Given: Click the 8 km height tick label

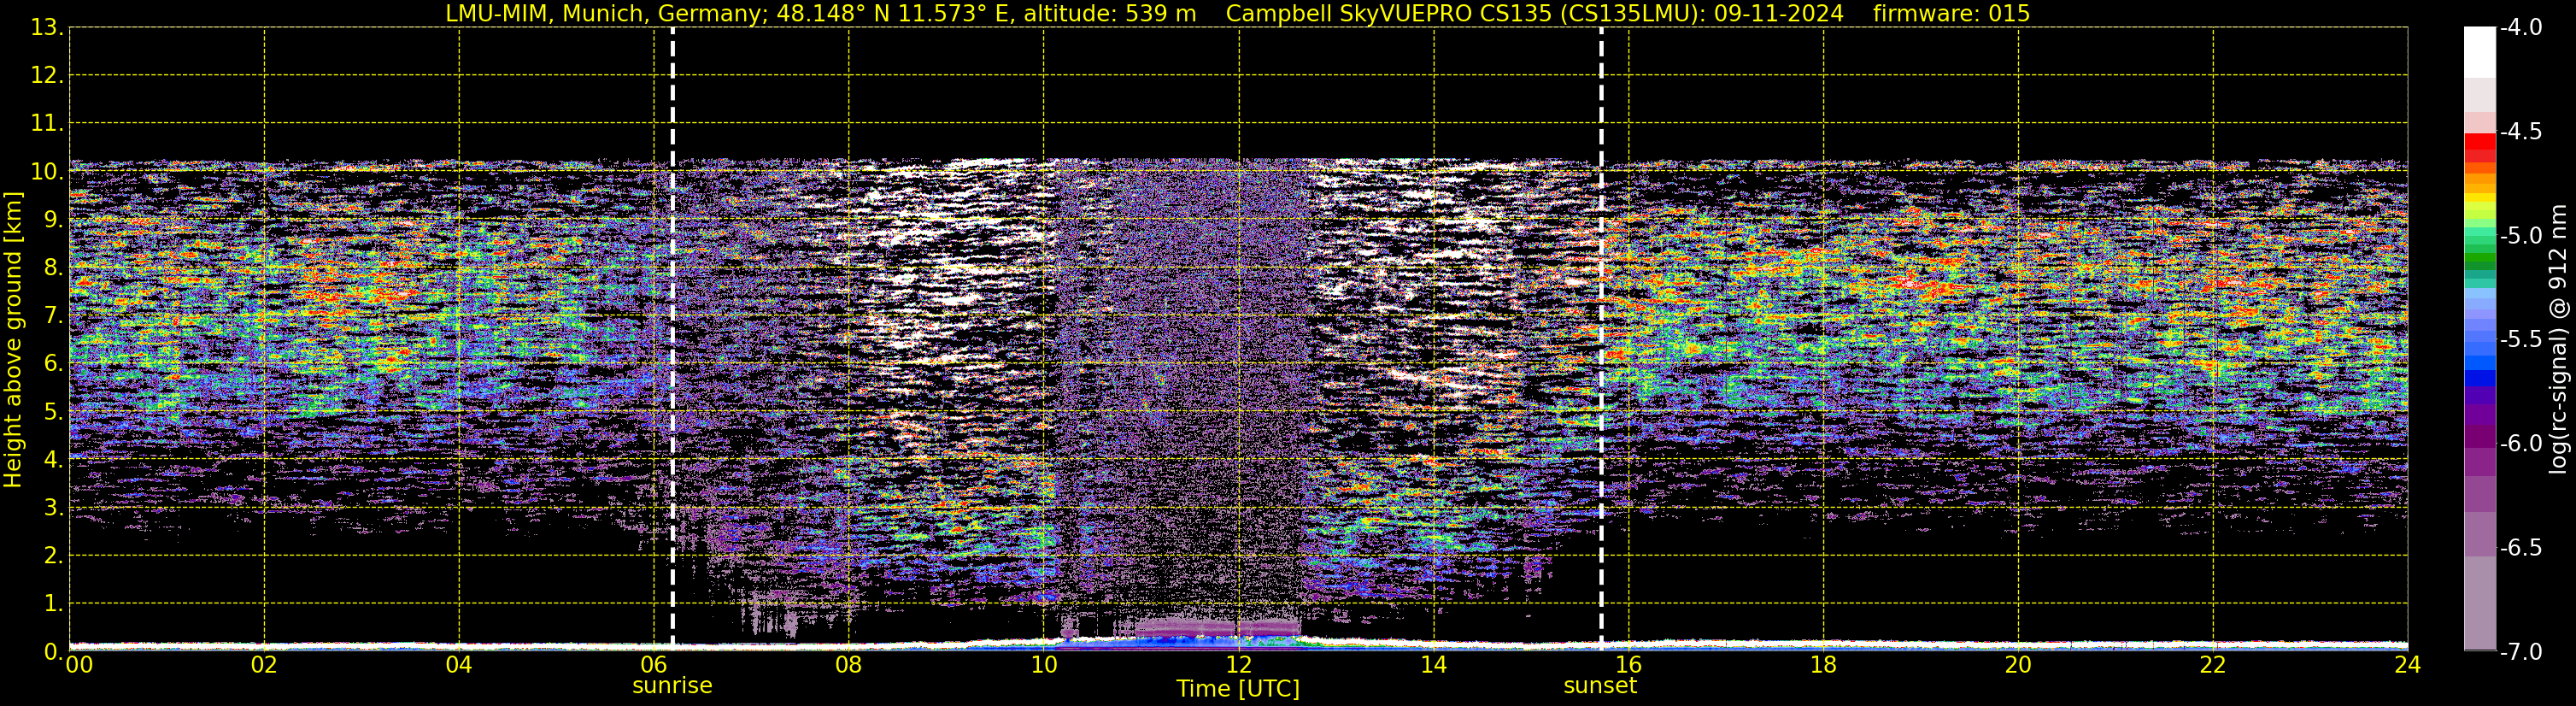Looking at the screenshot, I should click(x=53, y=268).
